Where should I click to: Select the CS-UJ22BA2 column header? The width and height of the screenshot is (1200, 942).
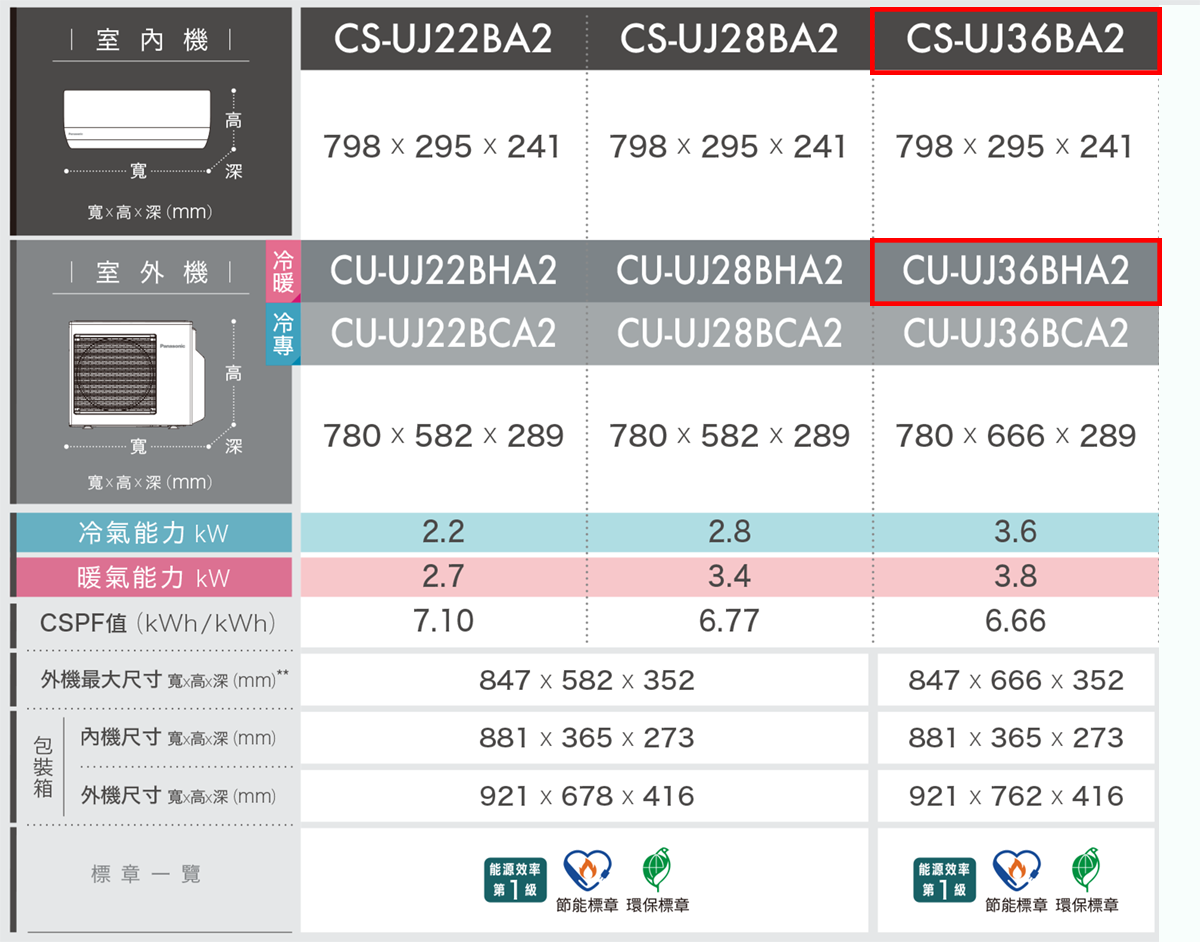click(x=443, y=39)
